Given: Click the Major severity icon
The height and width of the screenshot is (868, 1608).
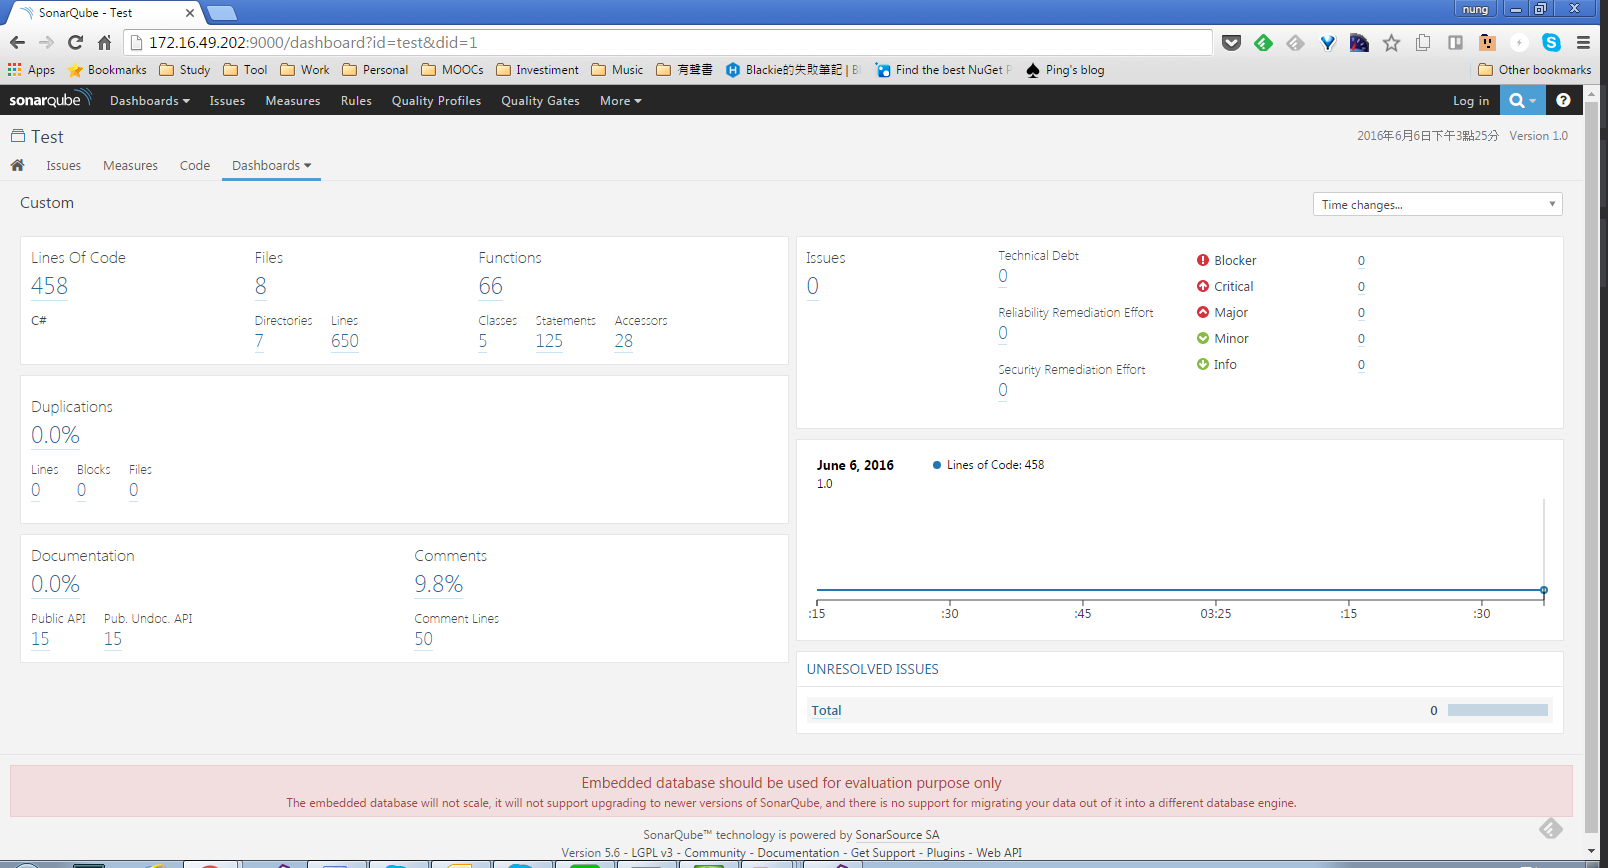Looking at the screenshot, I should point(1203,312).
